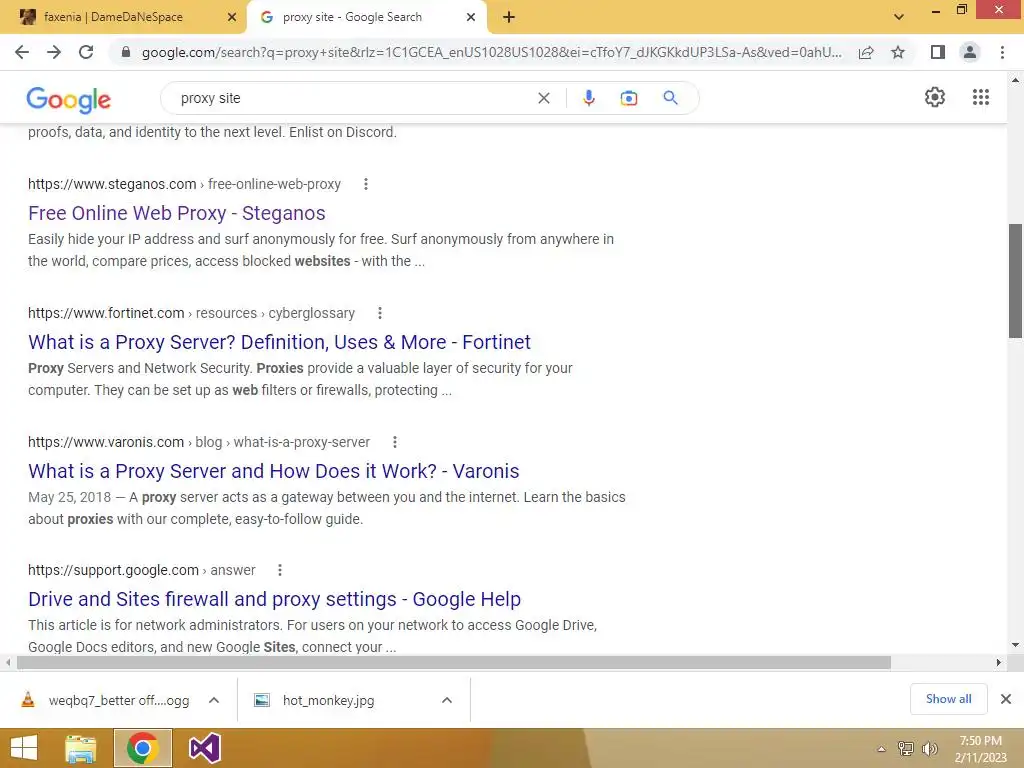
Task: Show hidden system tray icons
Action: tap(881, 749)
